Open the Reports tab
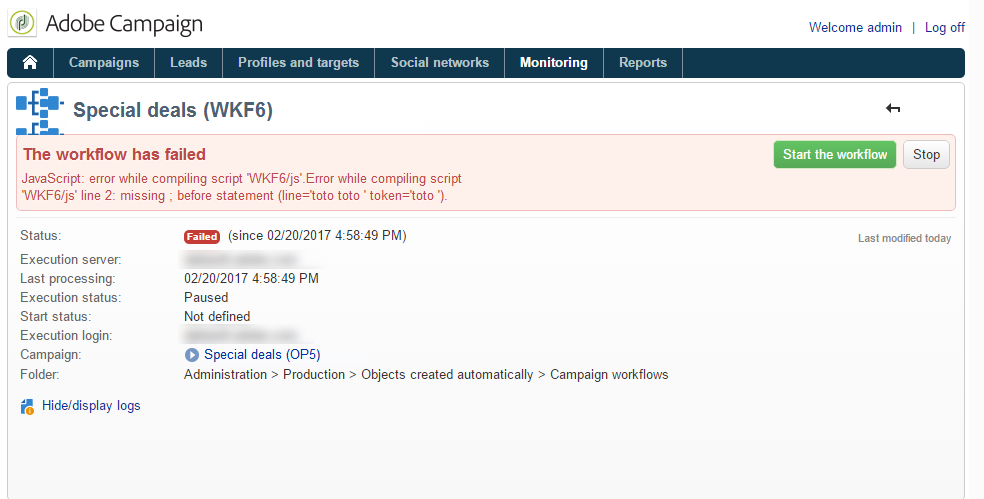 click(643, 63)
